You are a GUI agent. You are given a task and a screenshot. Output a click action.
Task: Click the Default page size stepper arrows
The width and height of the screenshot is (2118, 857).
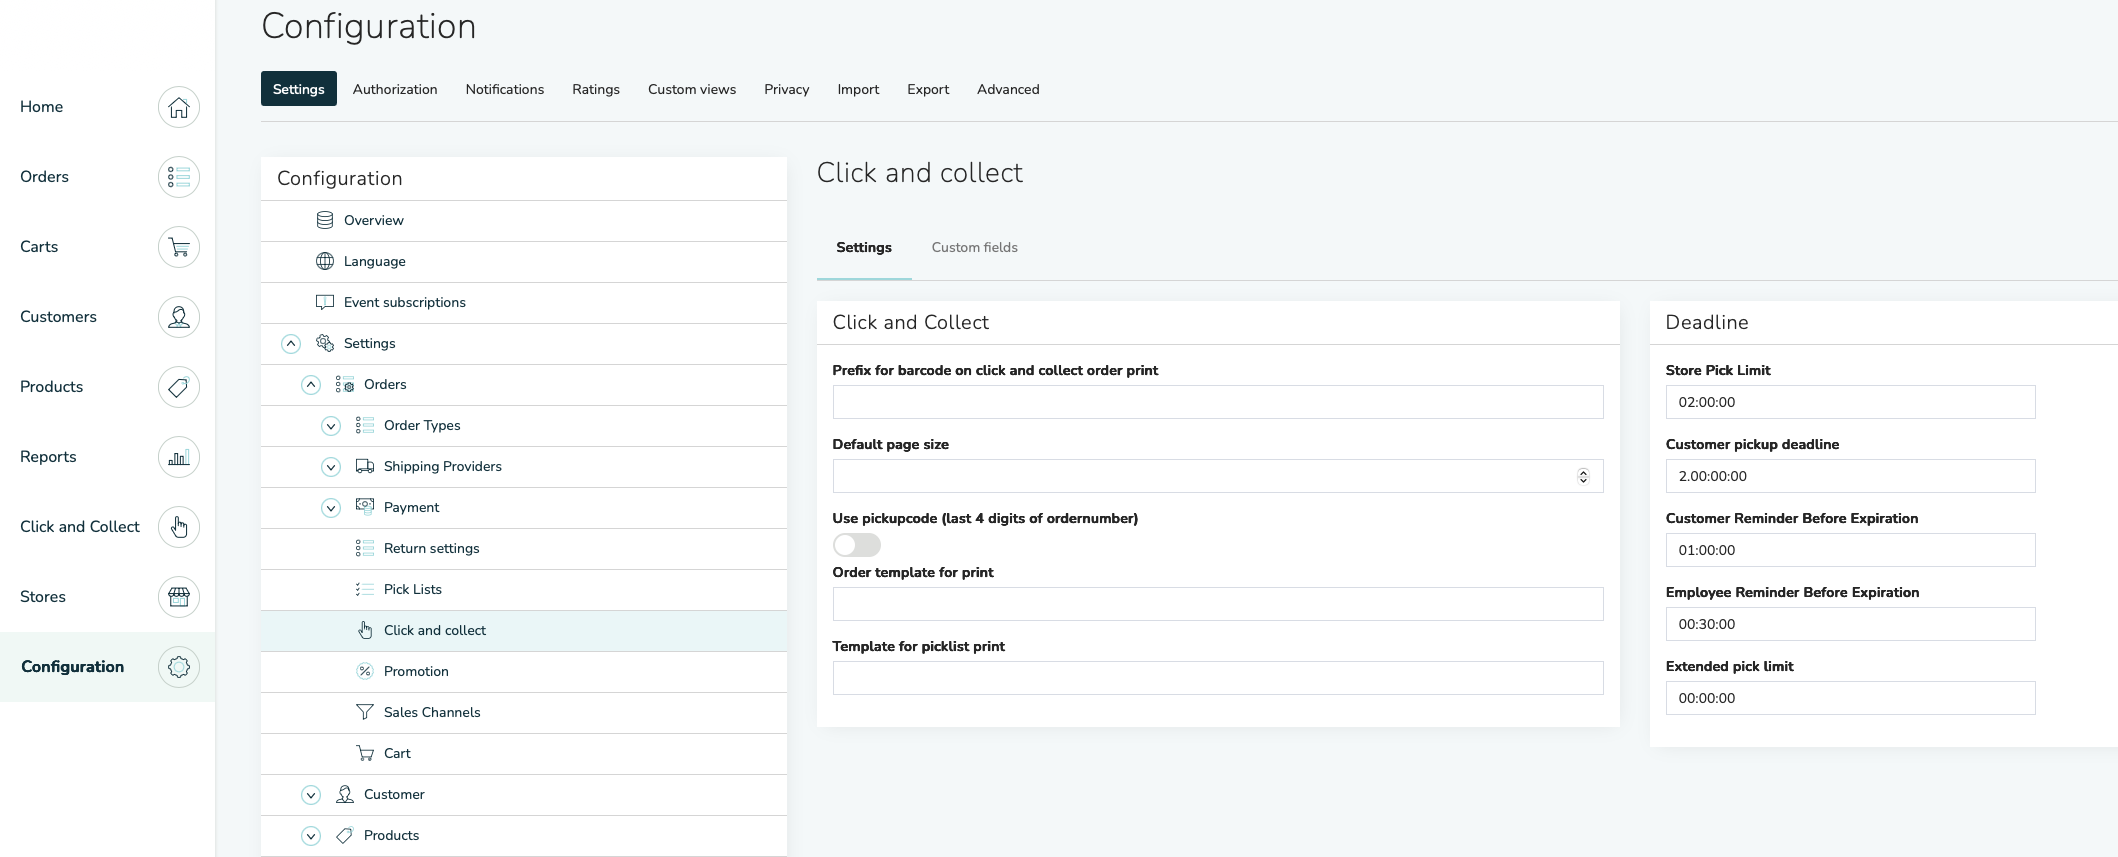click(1583, 476)
